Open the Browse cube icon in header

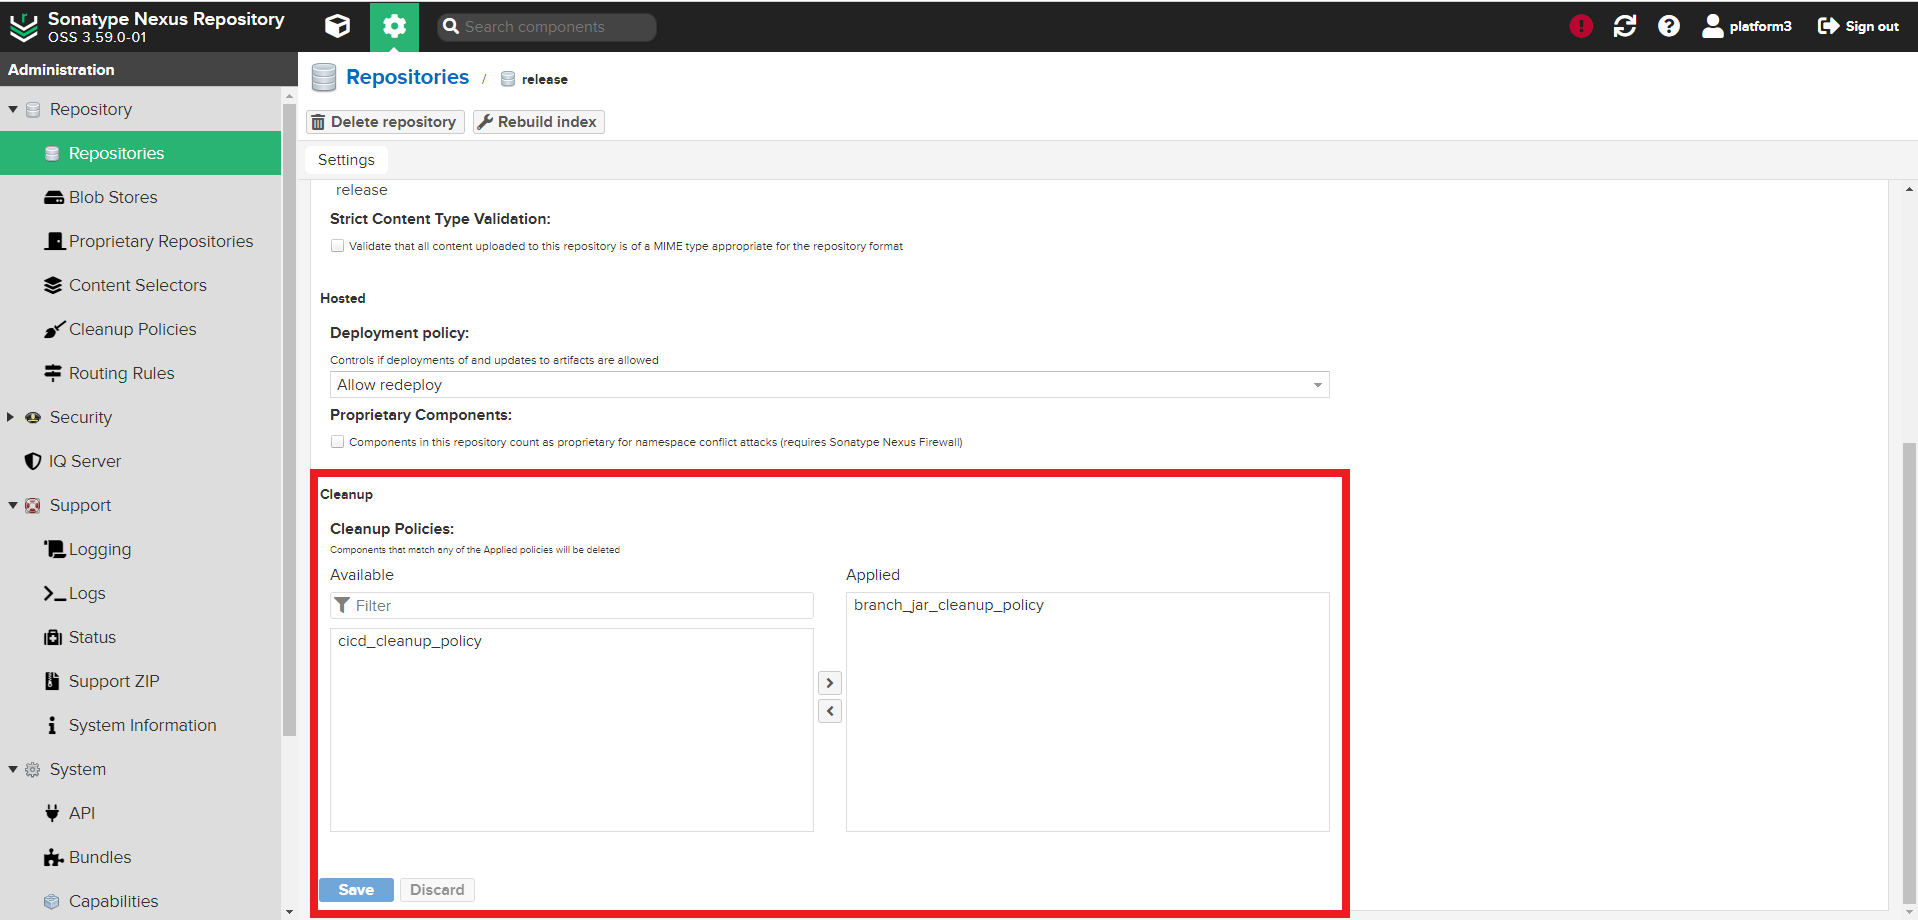338,26
